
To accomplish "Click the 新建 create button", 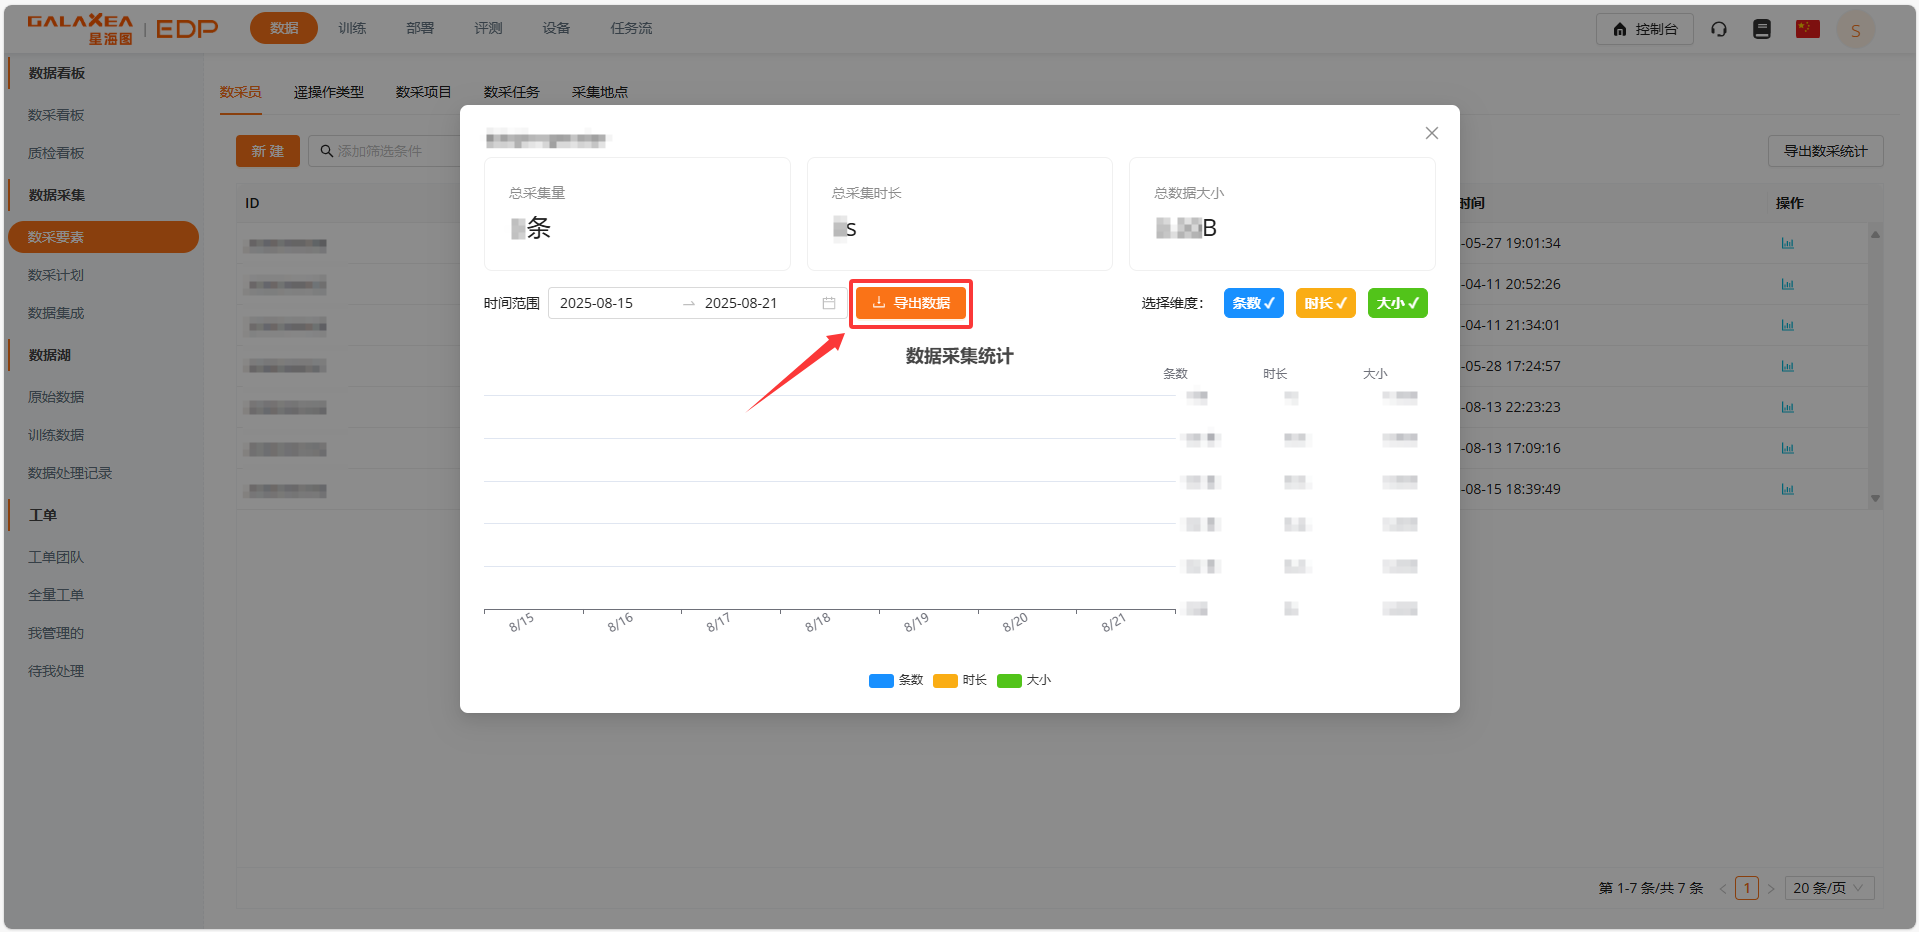I will pyautogui.click(x=267, y=151).
